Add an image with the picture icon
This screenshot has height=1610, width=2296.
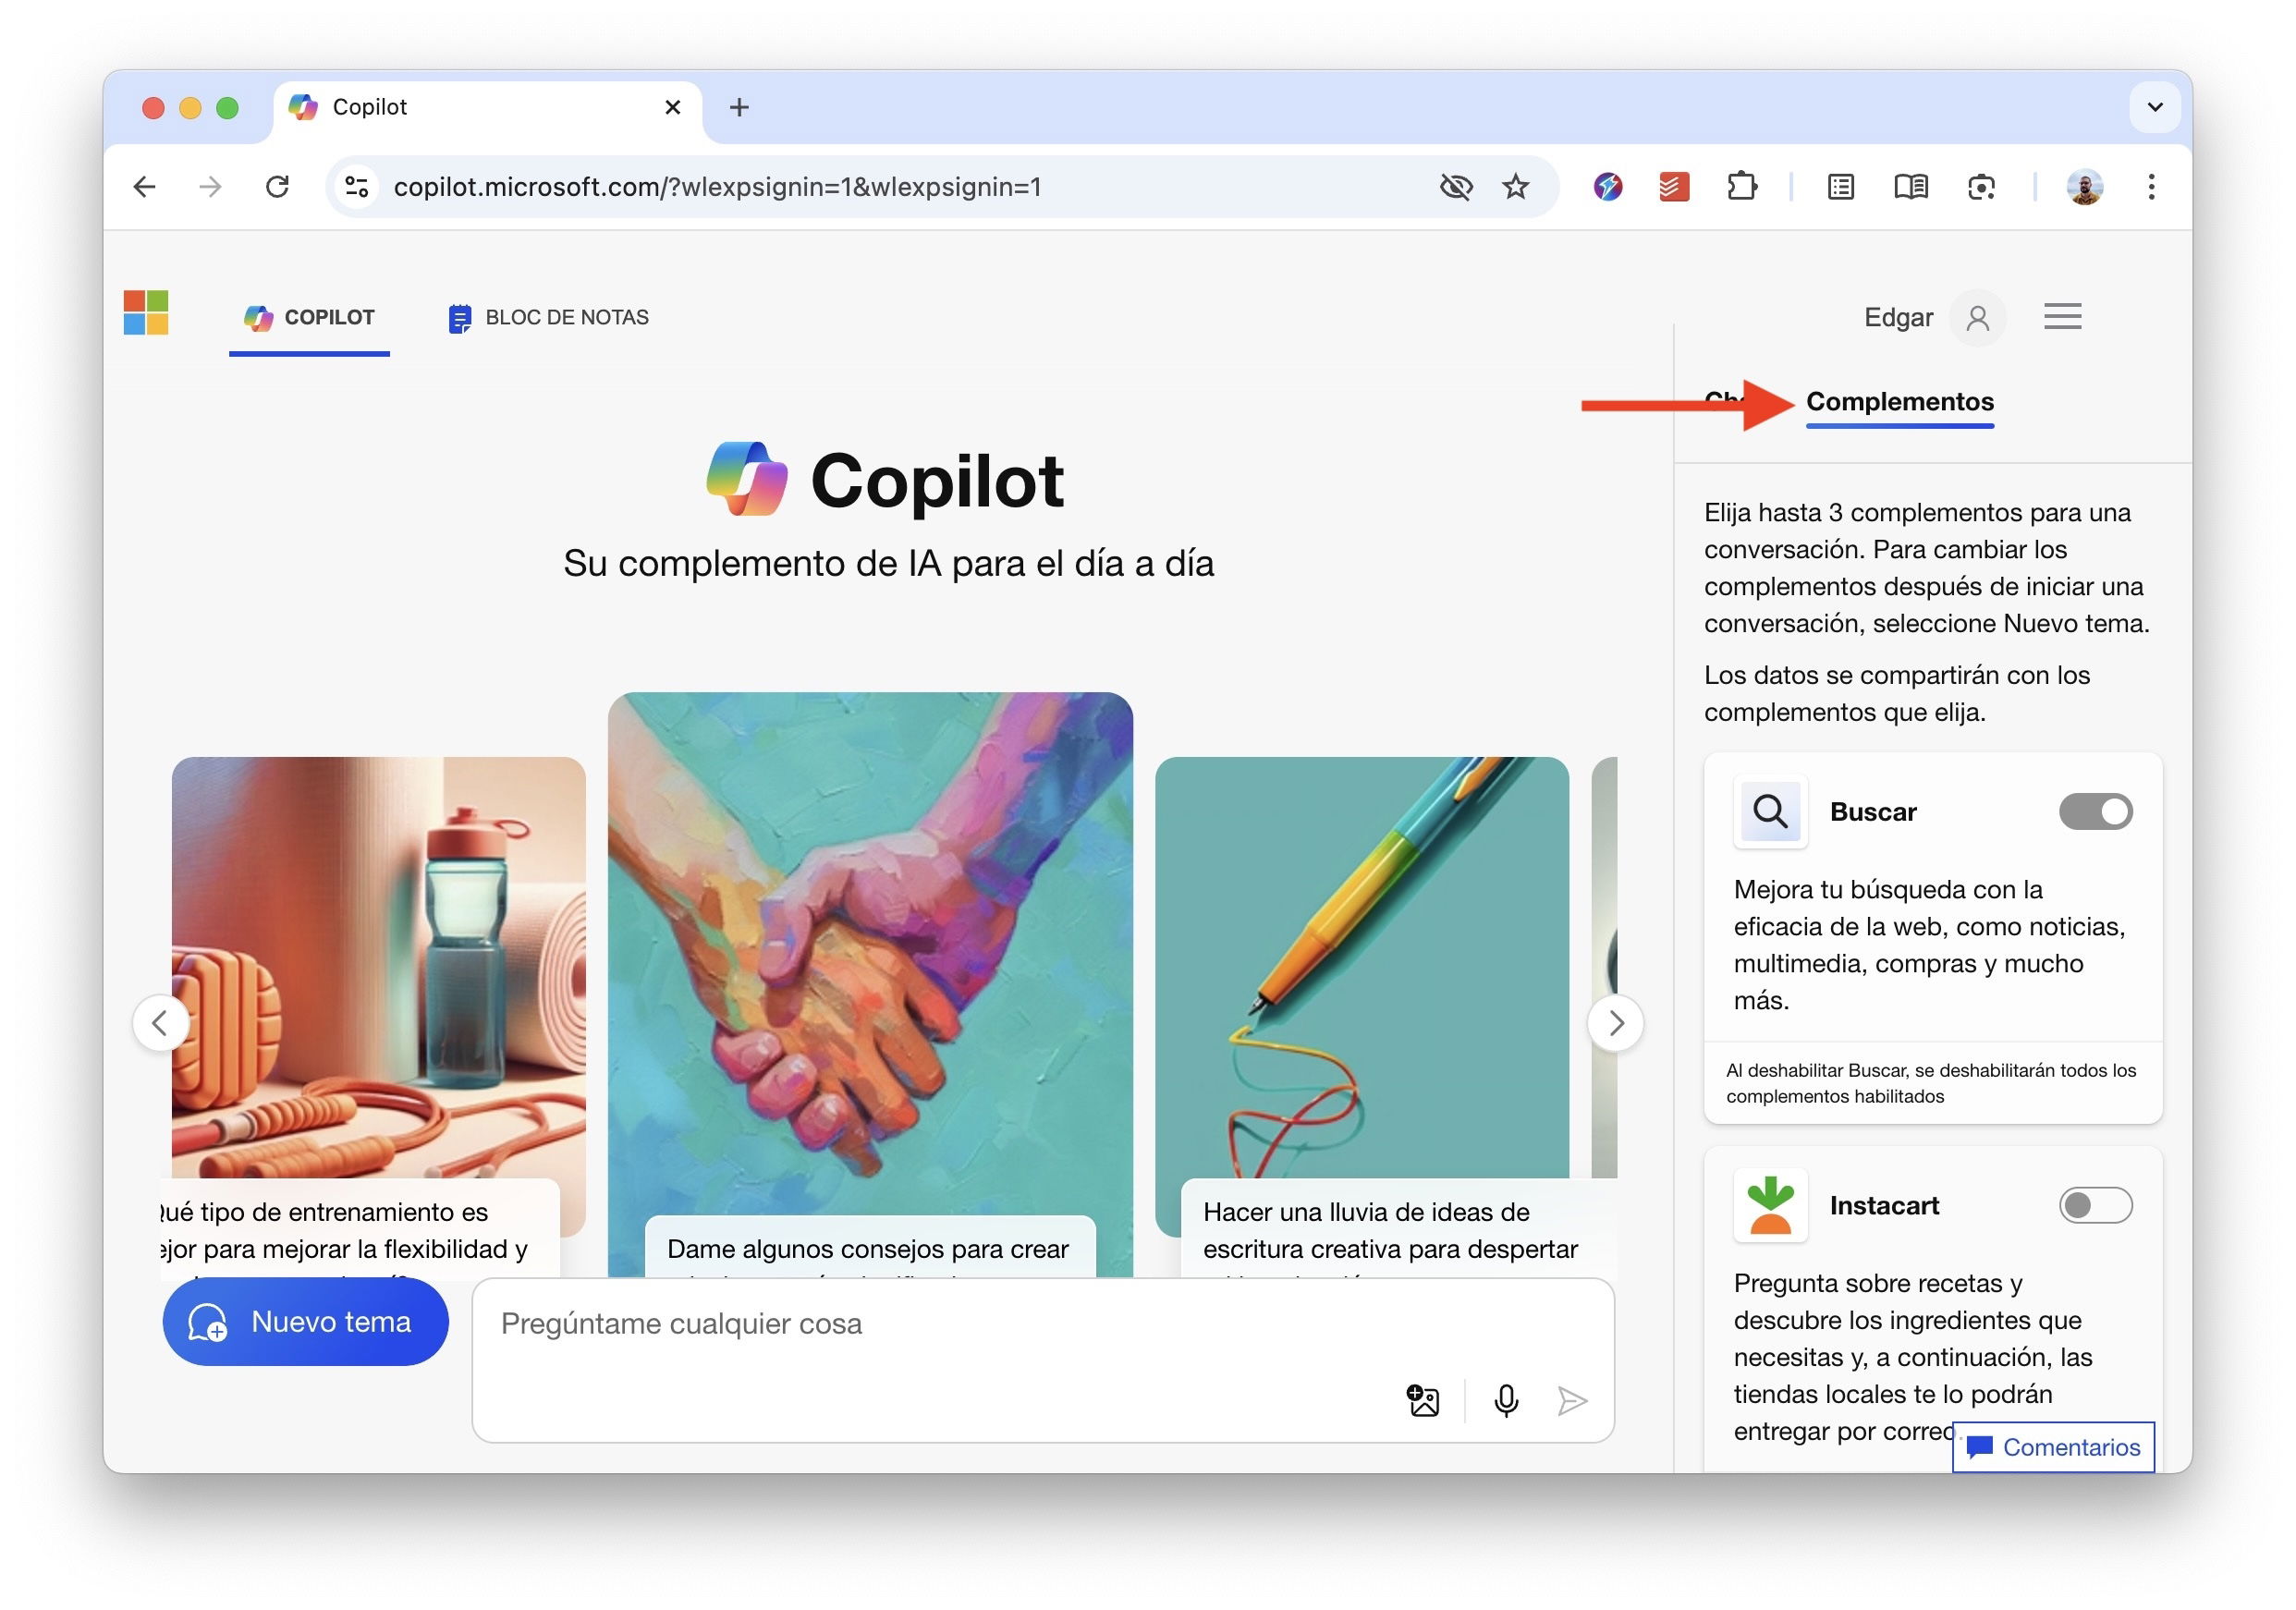click(1422, 1401)
